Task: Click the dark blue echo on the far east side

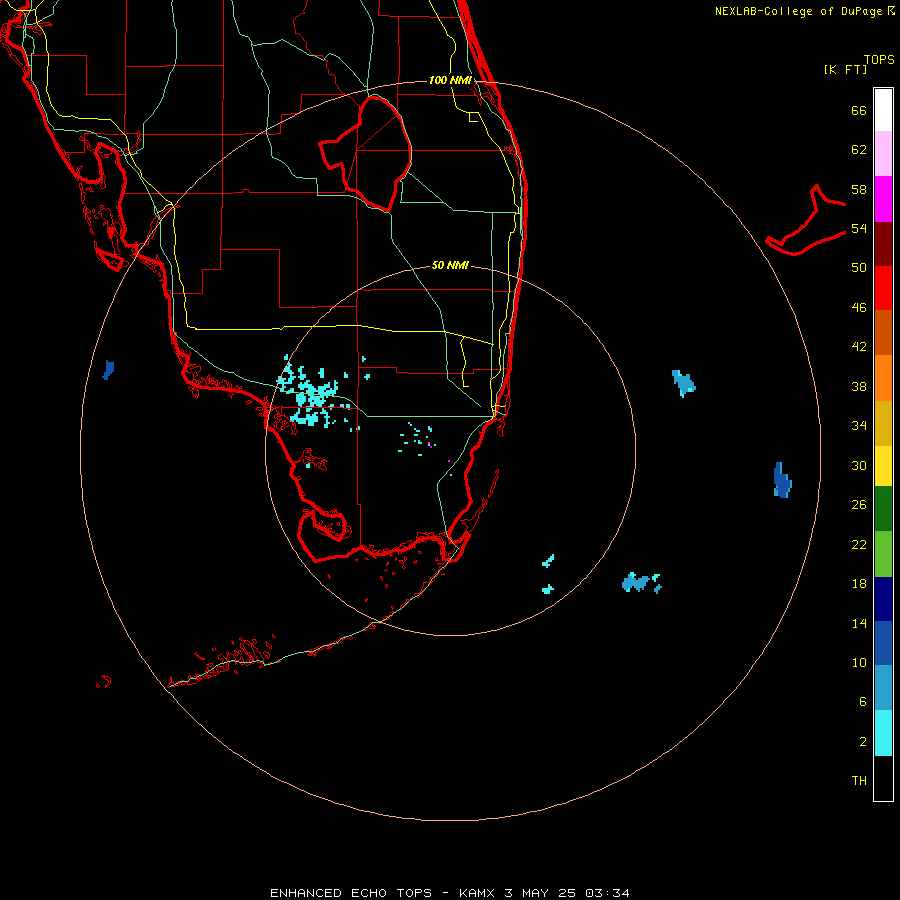Action: click(782, 480)
